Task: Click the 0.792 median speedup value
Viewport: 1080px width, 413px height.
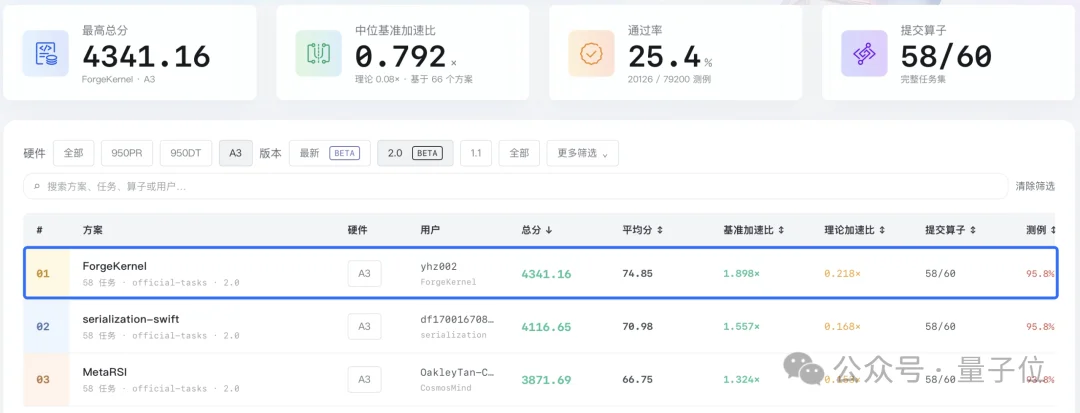Action: coord(401,56)
